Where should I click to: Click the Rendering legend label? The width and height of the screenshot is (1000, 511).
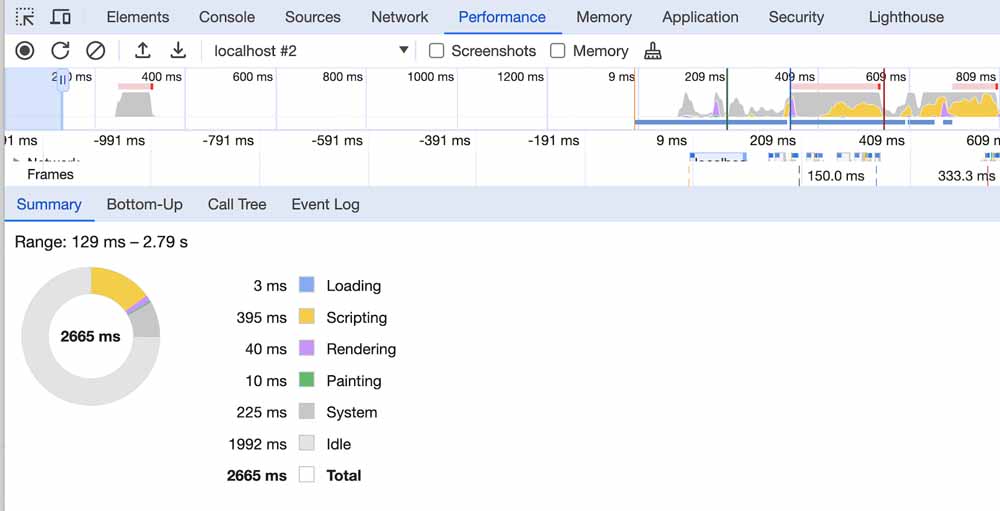(x=361, y=349)
